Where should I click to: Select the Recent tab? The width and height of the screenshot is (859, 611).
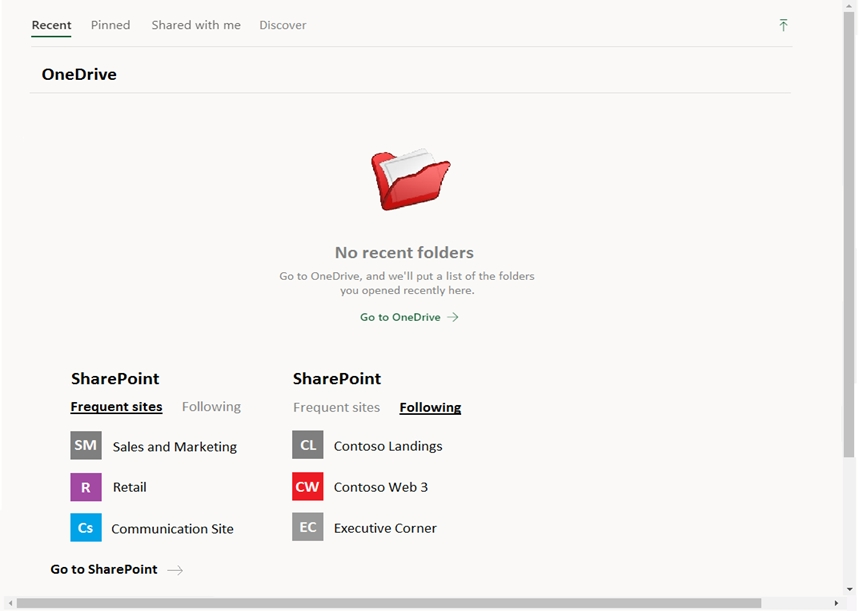click(x=51, y=25)
